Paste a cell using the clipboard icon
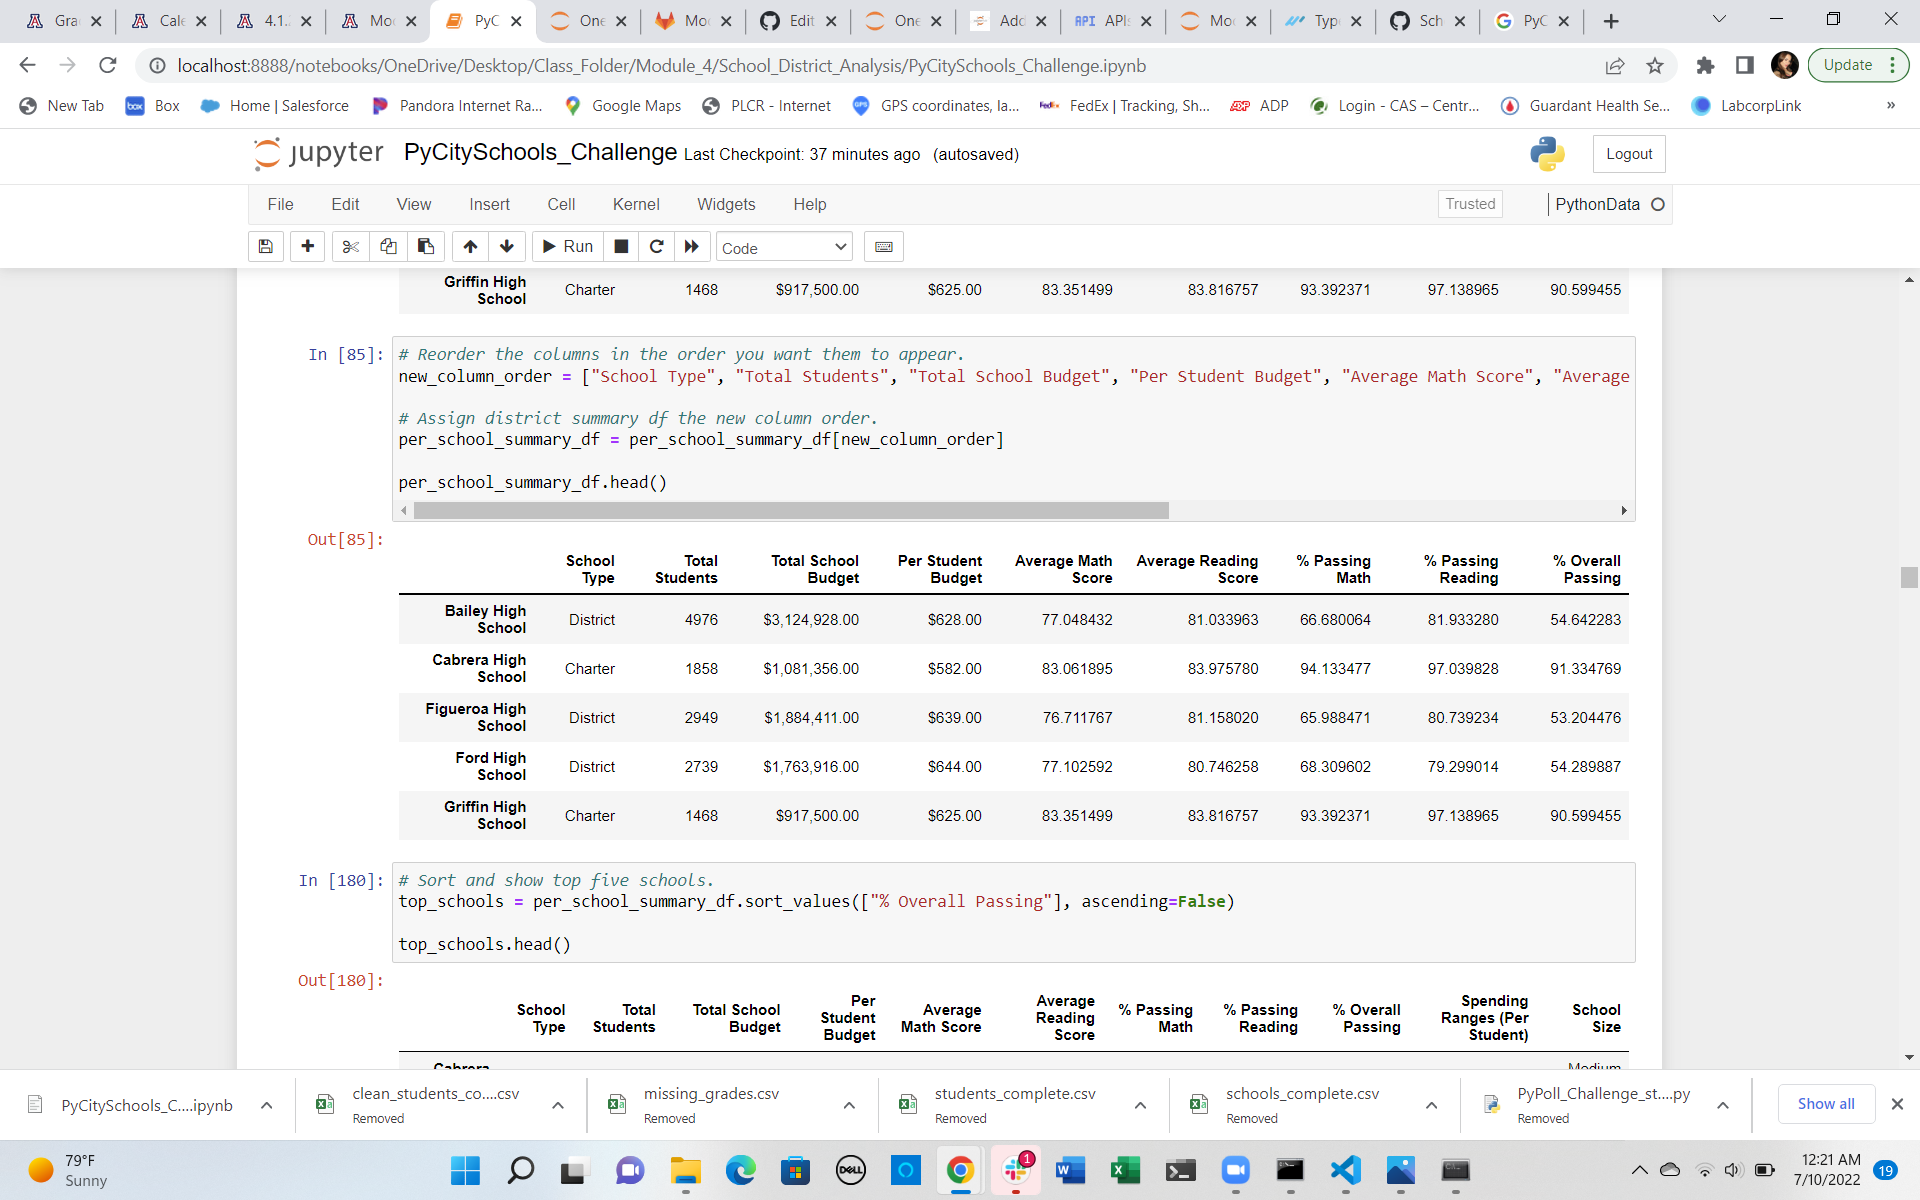 [425, 246]
